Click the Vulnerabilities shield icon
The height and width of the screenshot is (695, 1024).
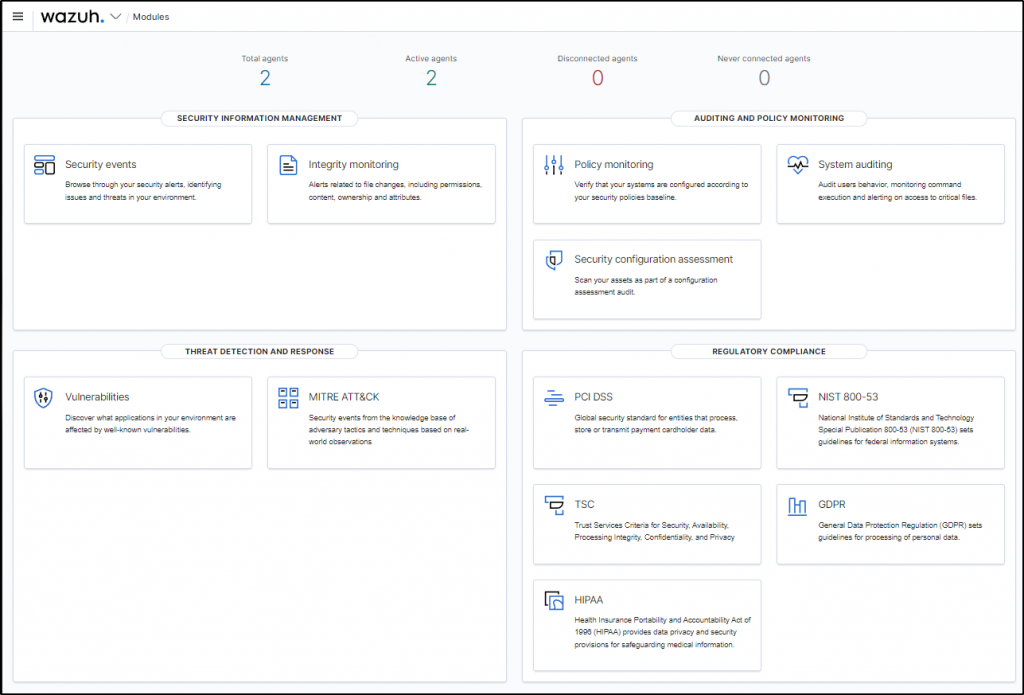(x=43, y=397)
